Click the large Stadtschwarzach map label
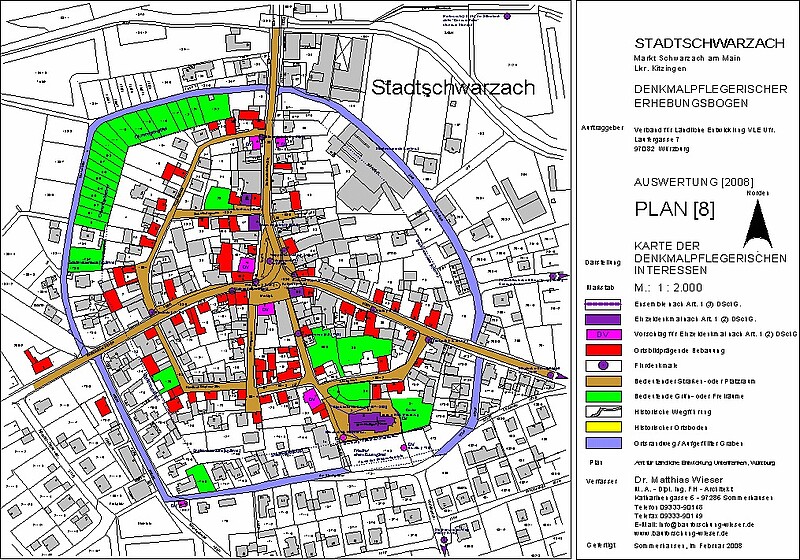Screen dimensions: 800x560 click(x=453, y=87)
